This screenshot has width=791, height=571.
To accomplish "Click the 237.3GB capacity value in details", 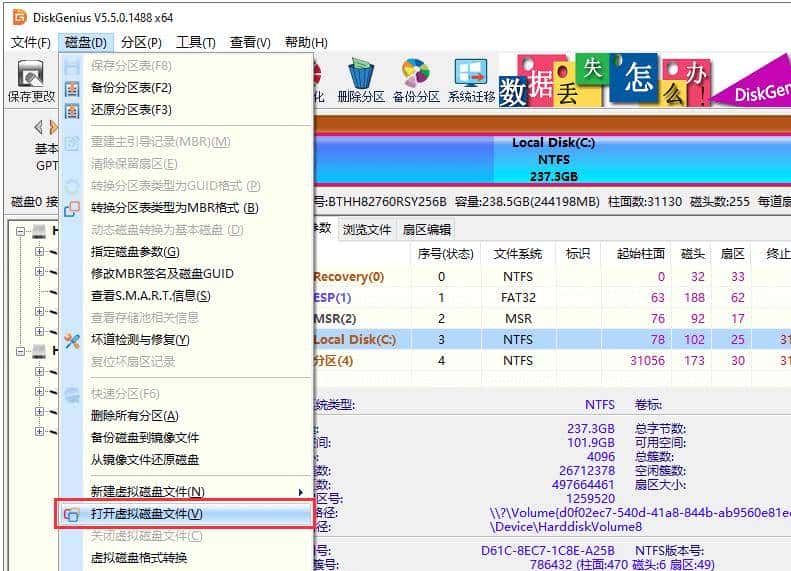I will [x=591, y=429].
